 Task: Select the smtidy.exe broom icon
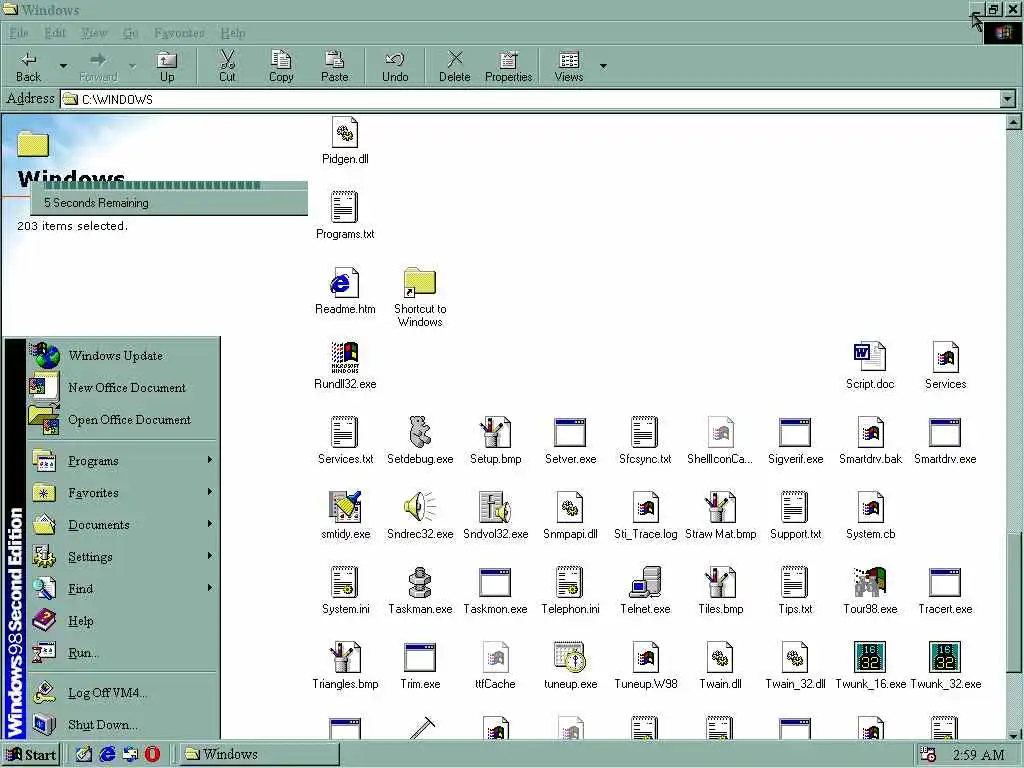tap(345, 507)
